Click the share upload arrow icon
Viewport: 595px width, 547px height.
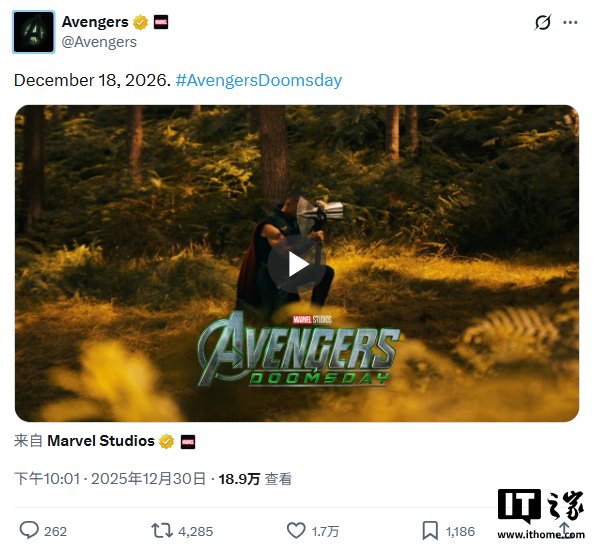pos(565,530)
